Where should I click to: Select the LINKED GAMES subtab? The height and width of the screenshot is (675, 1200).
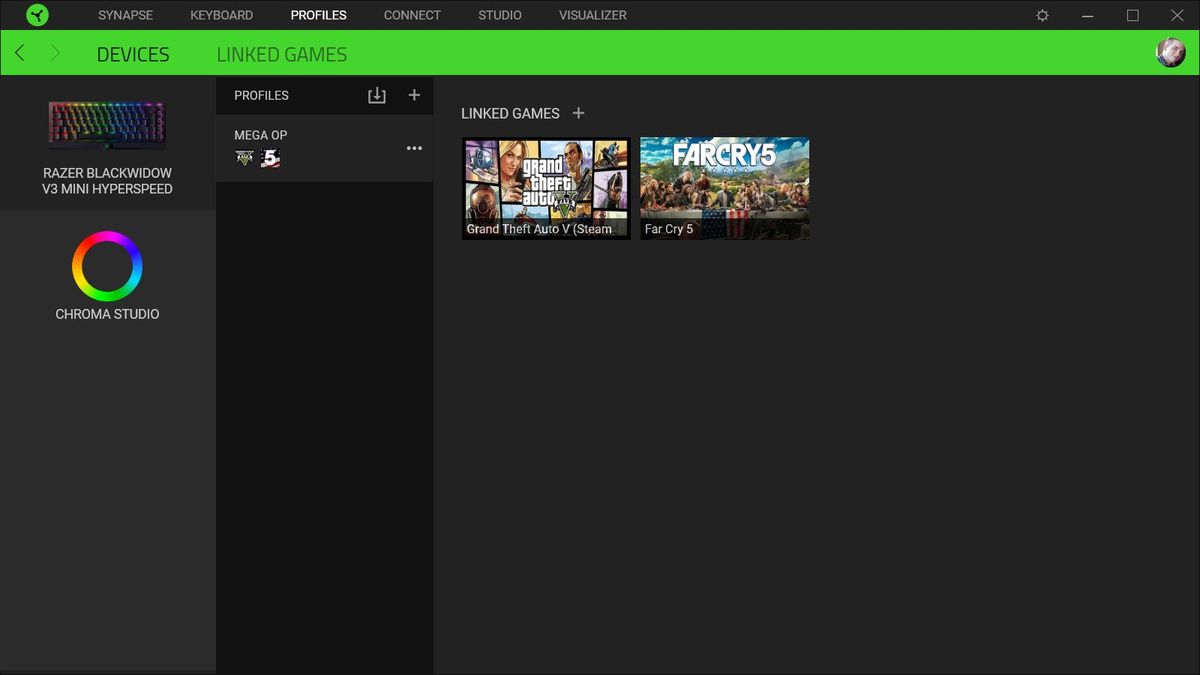[x=282, y=55]
